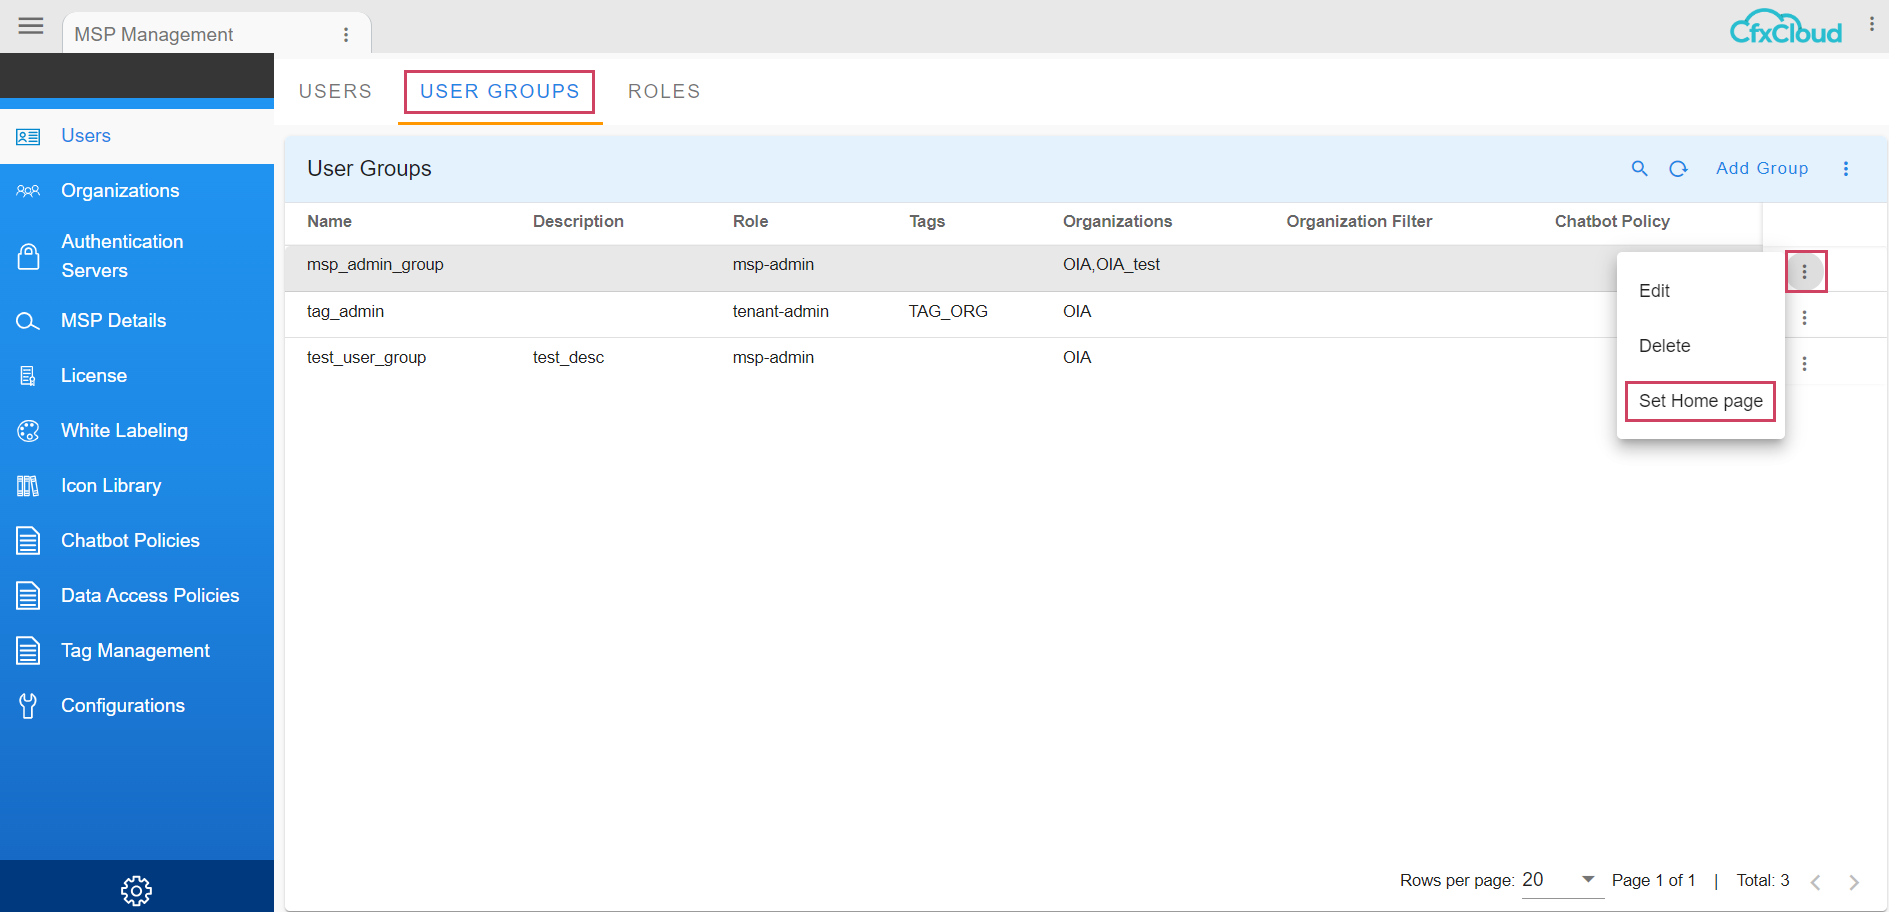This screenshot has height=912, width=1889.
Task: Select Organizations in the sidebar
Action: pyautogui.click(x=120, y=190)
